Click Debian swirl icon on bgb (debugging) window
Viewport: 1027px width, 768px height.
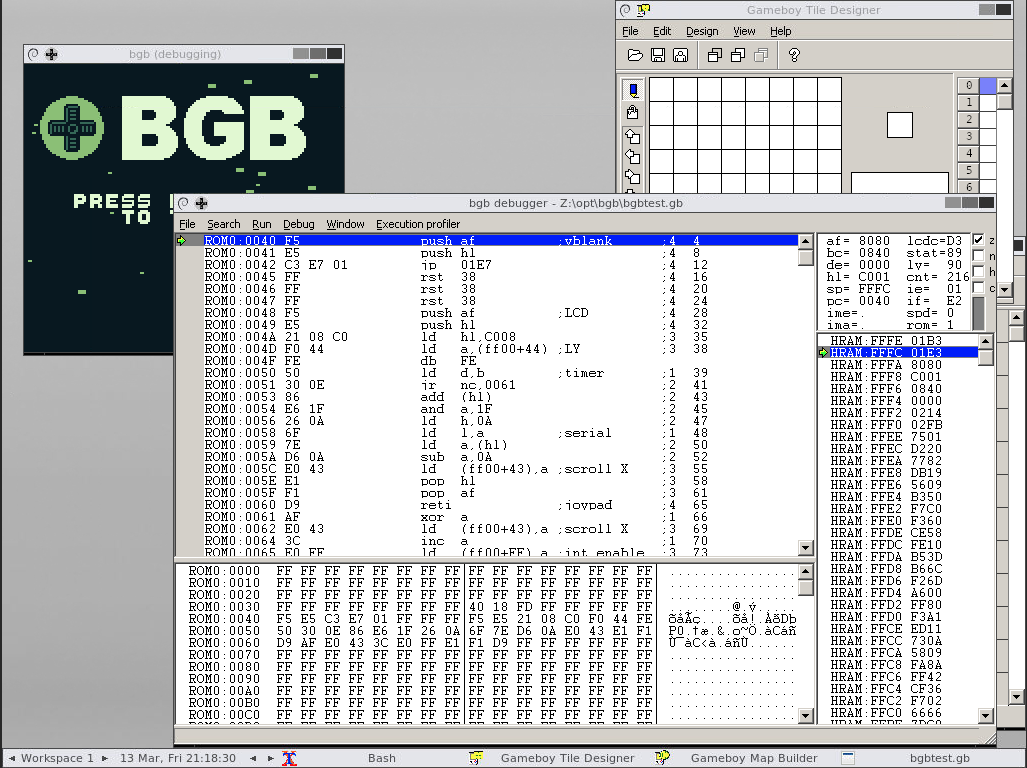(x=33, y=54)
